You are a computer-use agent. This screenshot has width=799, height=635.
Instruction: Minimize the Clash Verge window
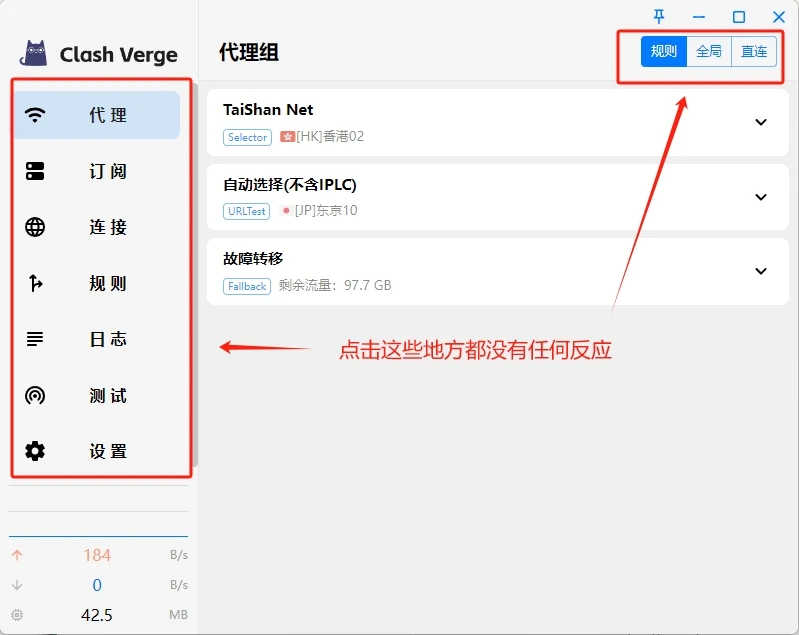[699, 17]
